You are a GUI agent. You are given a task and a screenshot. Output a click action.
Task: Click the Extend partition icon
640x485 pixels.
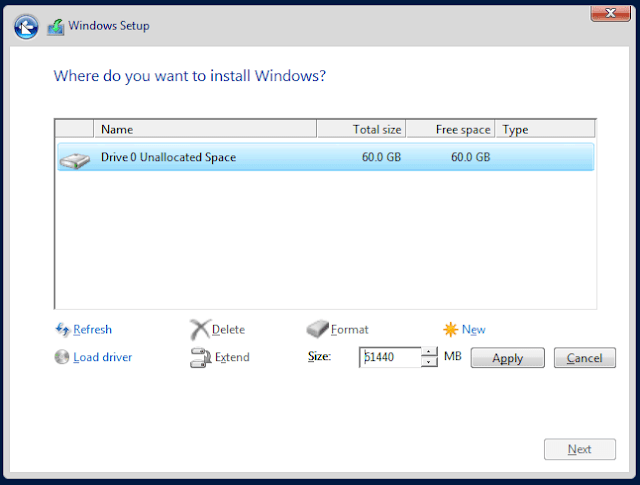(x=200, y=357)
